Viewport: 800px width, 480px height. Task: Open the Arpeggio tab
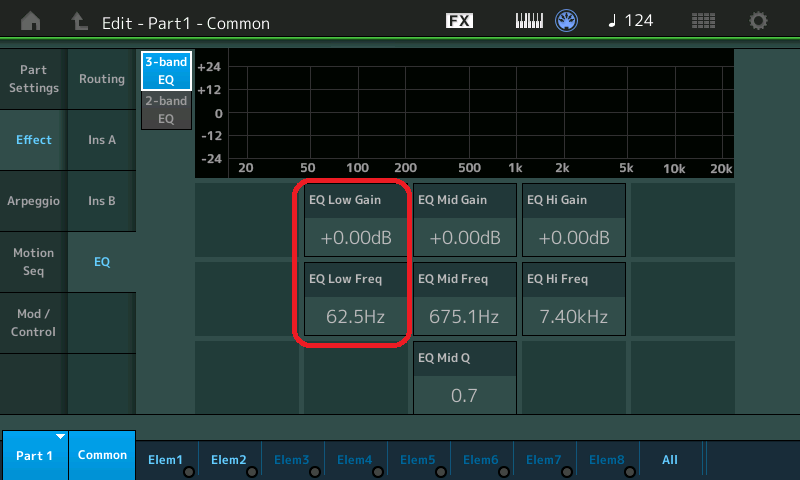point(34,201)
